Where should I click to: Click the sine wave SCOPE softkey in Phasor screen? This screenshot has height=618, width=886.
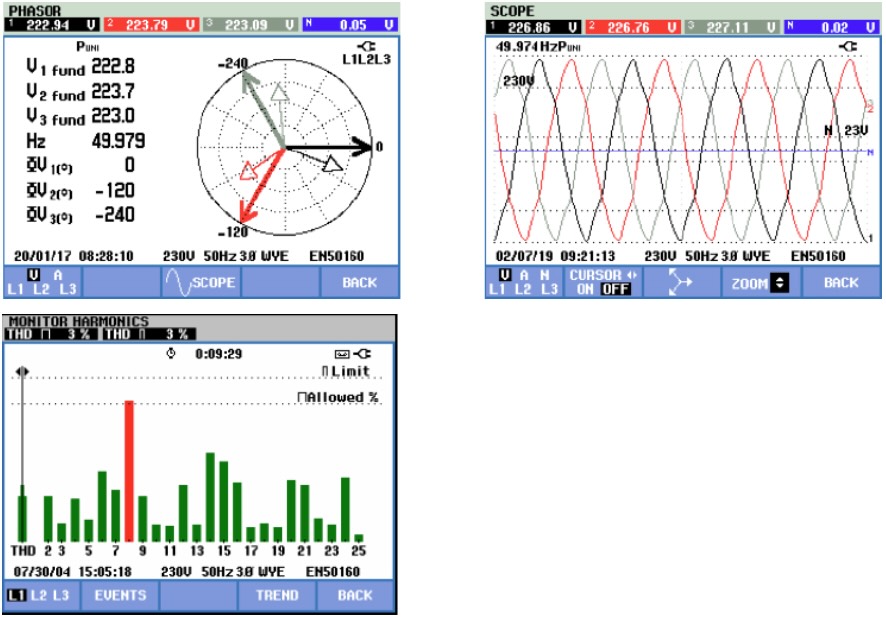[200, 282]
